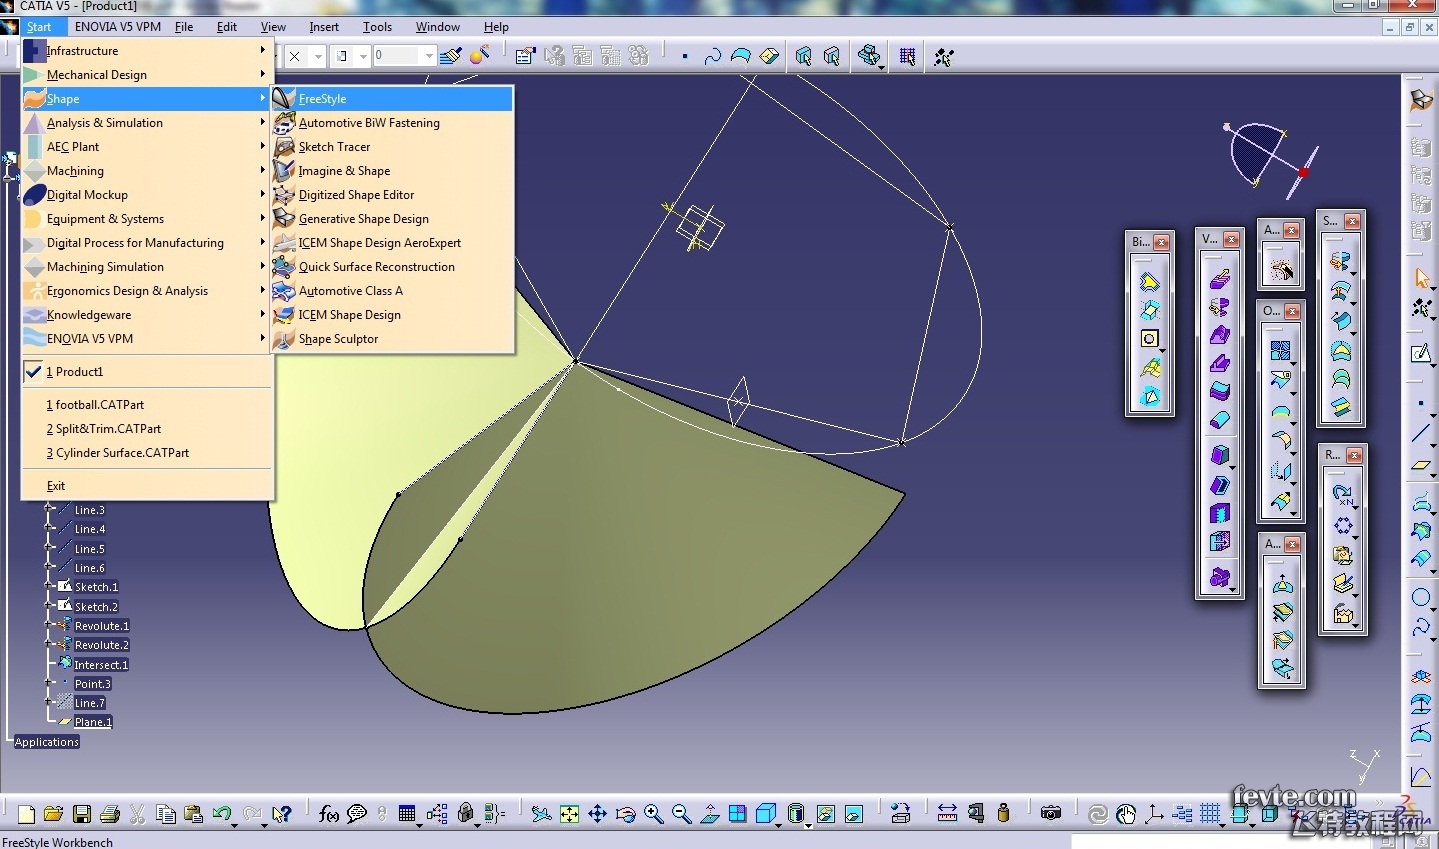The width and height of the screenshot is (1439, 849).
Task: Click the Fit All In view icon
Action: coord(569,814)
